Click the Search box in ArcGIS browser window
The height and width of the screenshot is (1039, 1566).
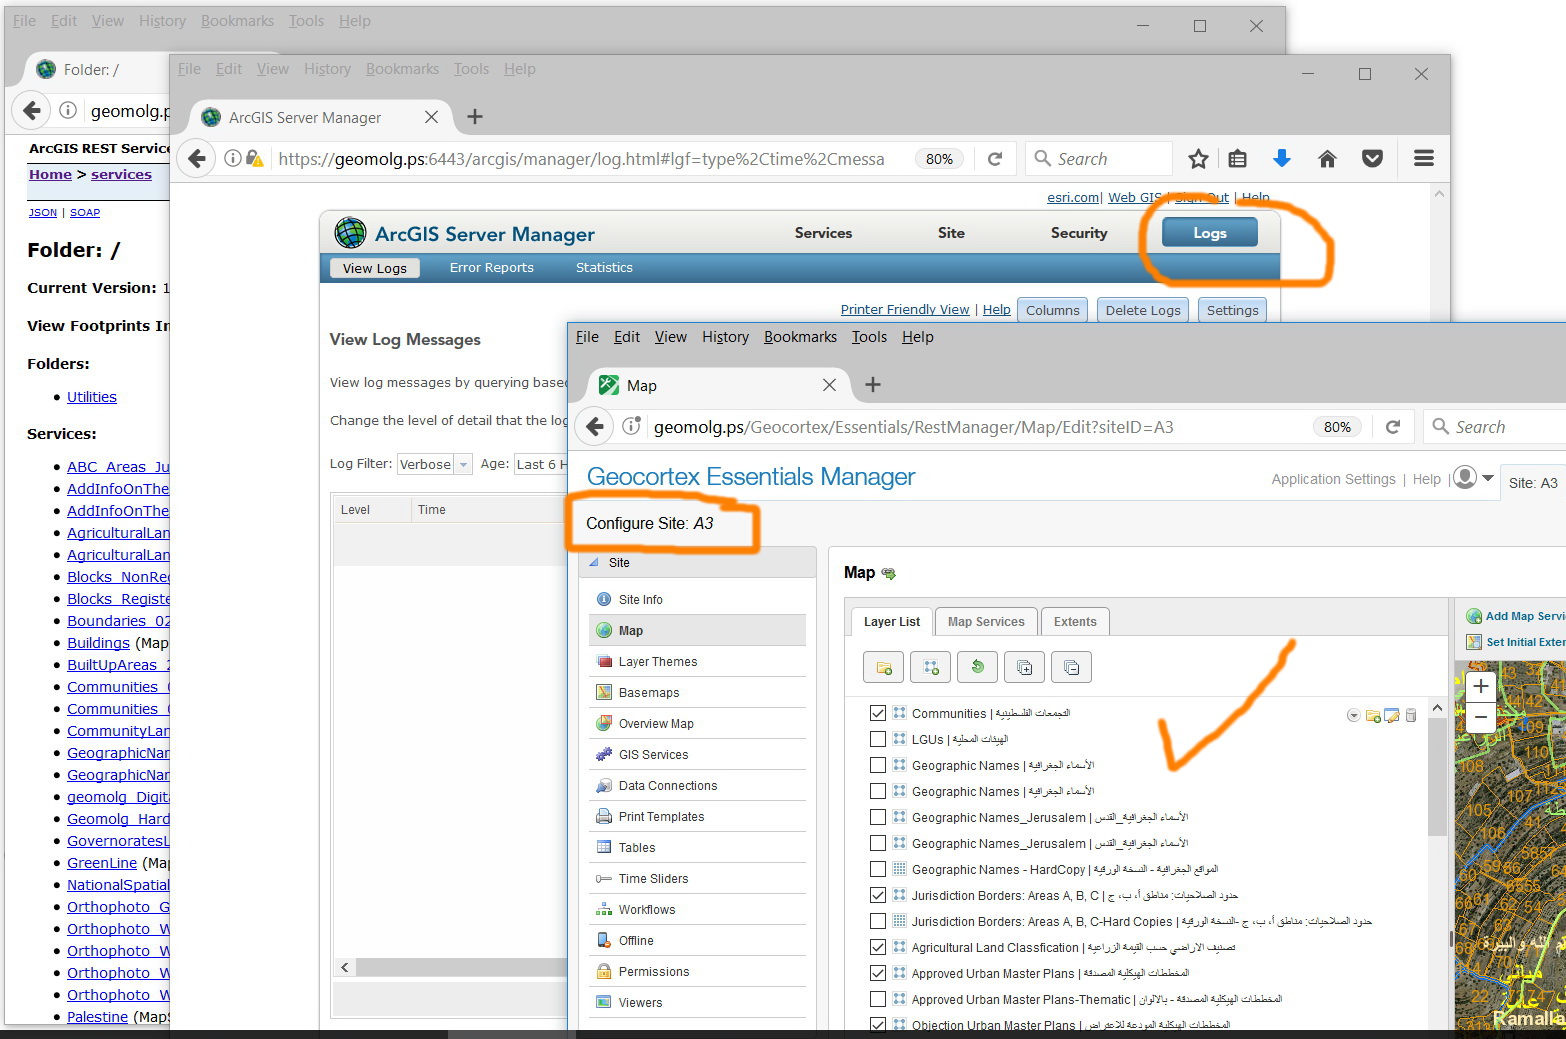(x=1098, y=159)
